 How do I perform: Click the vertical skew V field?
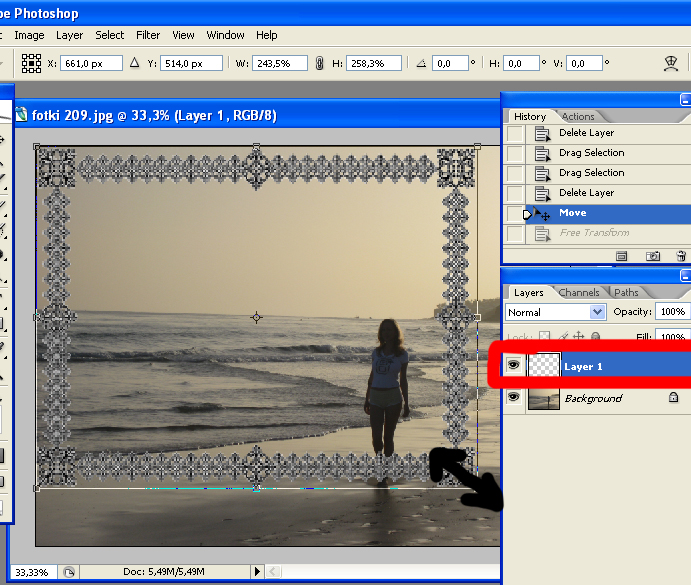(x=584, y=63)
